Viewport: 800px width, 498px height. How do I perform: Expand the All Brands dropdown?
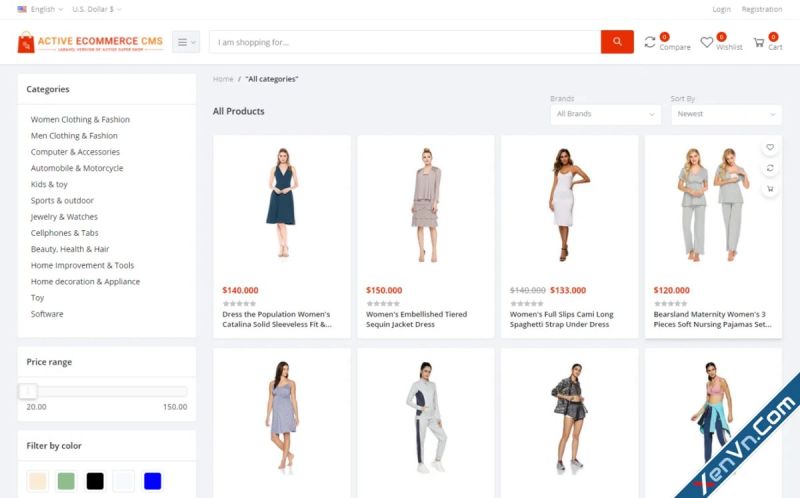pyautogui.click(x=606, y=114)
